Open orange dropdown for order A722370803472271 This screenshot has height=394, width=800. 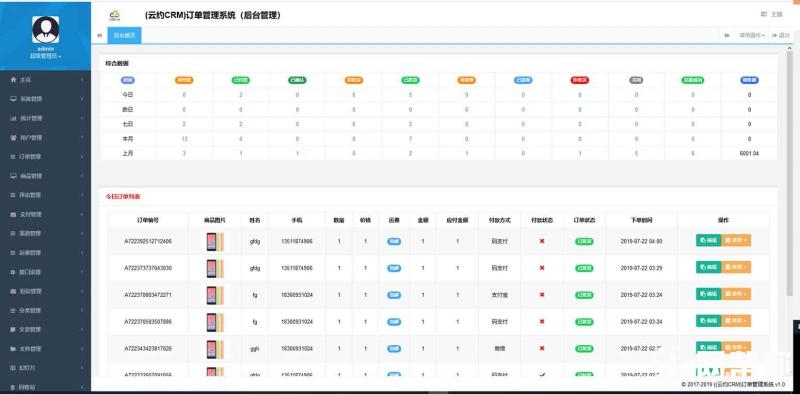tap(736, 294)
